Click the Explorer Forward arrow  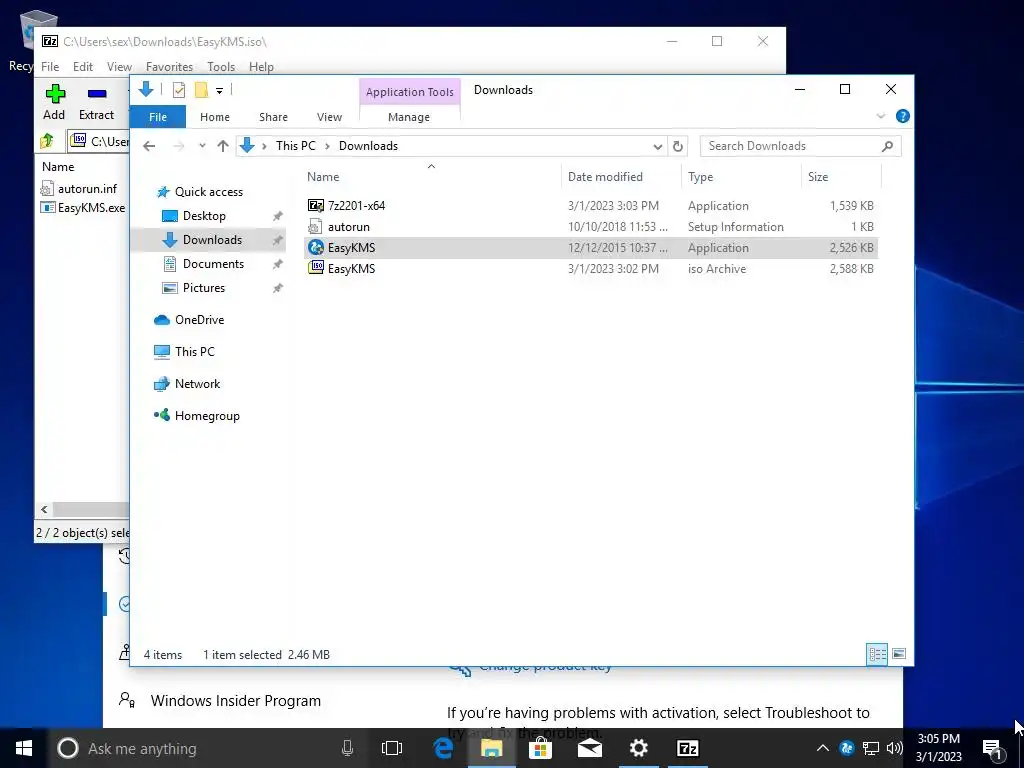coord(179,146)
